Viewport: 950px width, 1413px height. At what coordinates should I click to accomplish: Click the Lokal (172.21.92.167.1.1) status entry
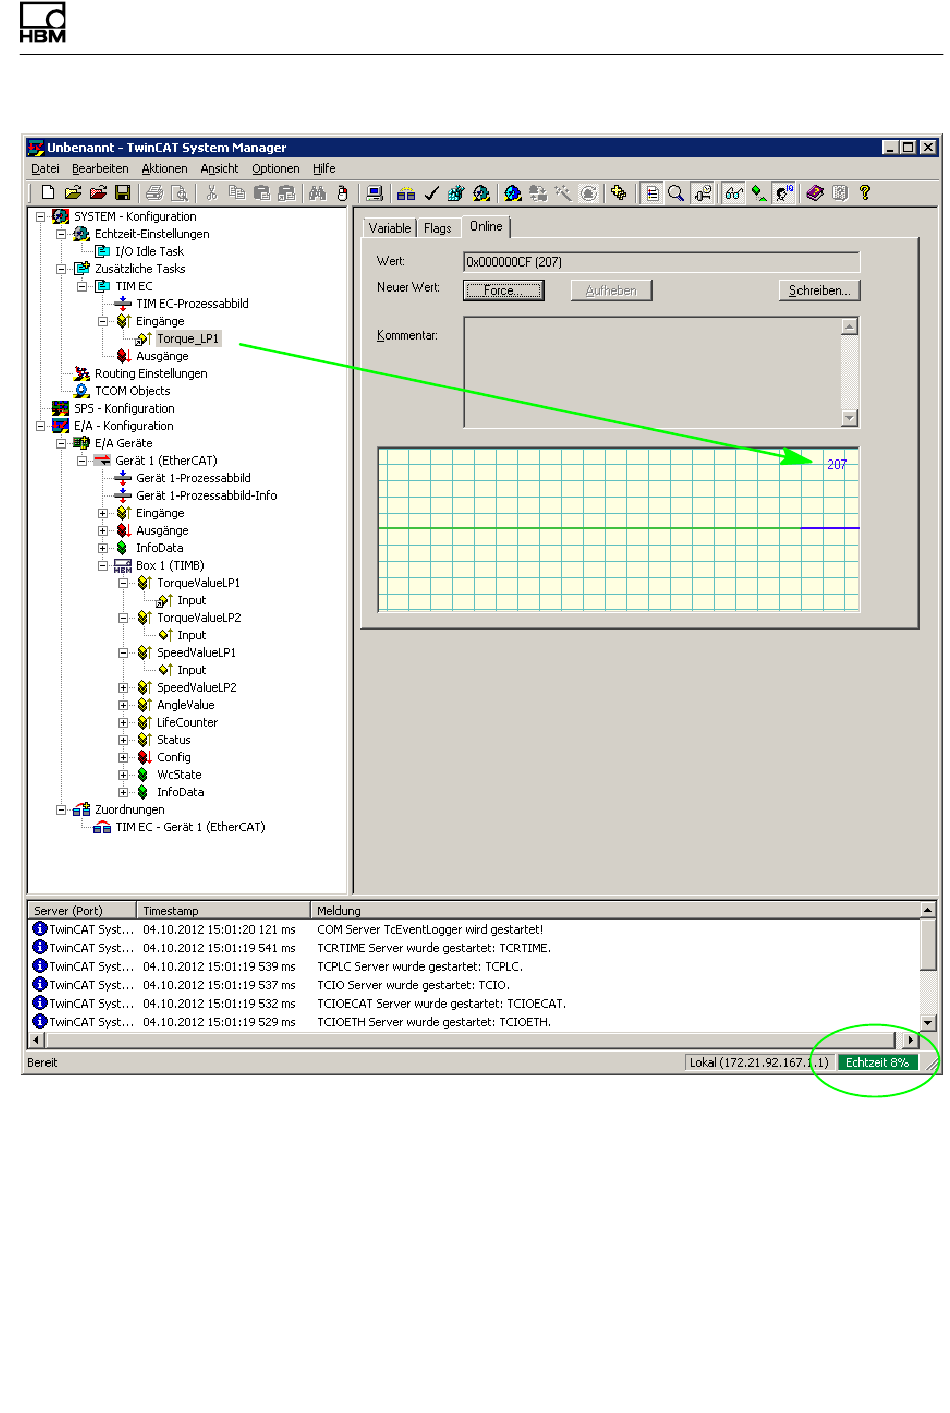point(759,1063)
